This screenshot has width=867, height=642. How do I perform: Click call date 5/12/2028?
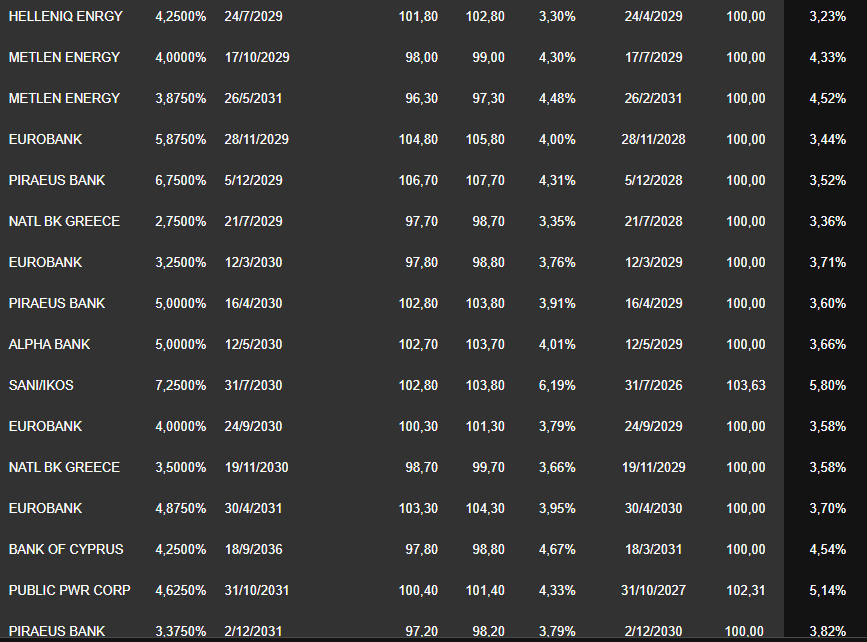(x=654, y=180)
